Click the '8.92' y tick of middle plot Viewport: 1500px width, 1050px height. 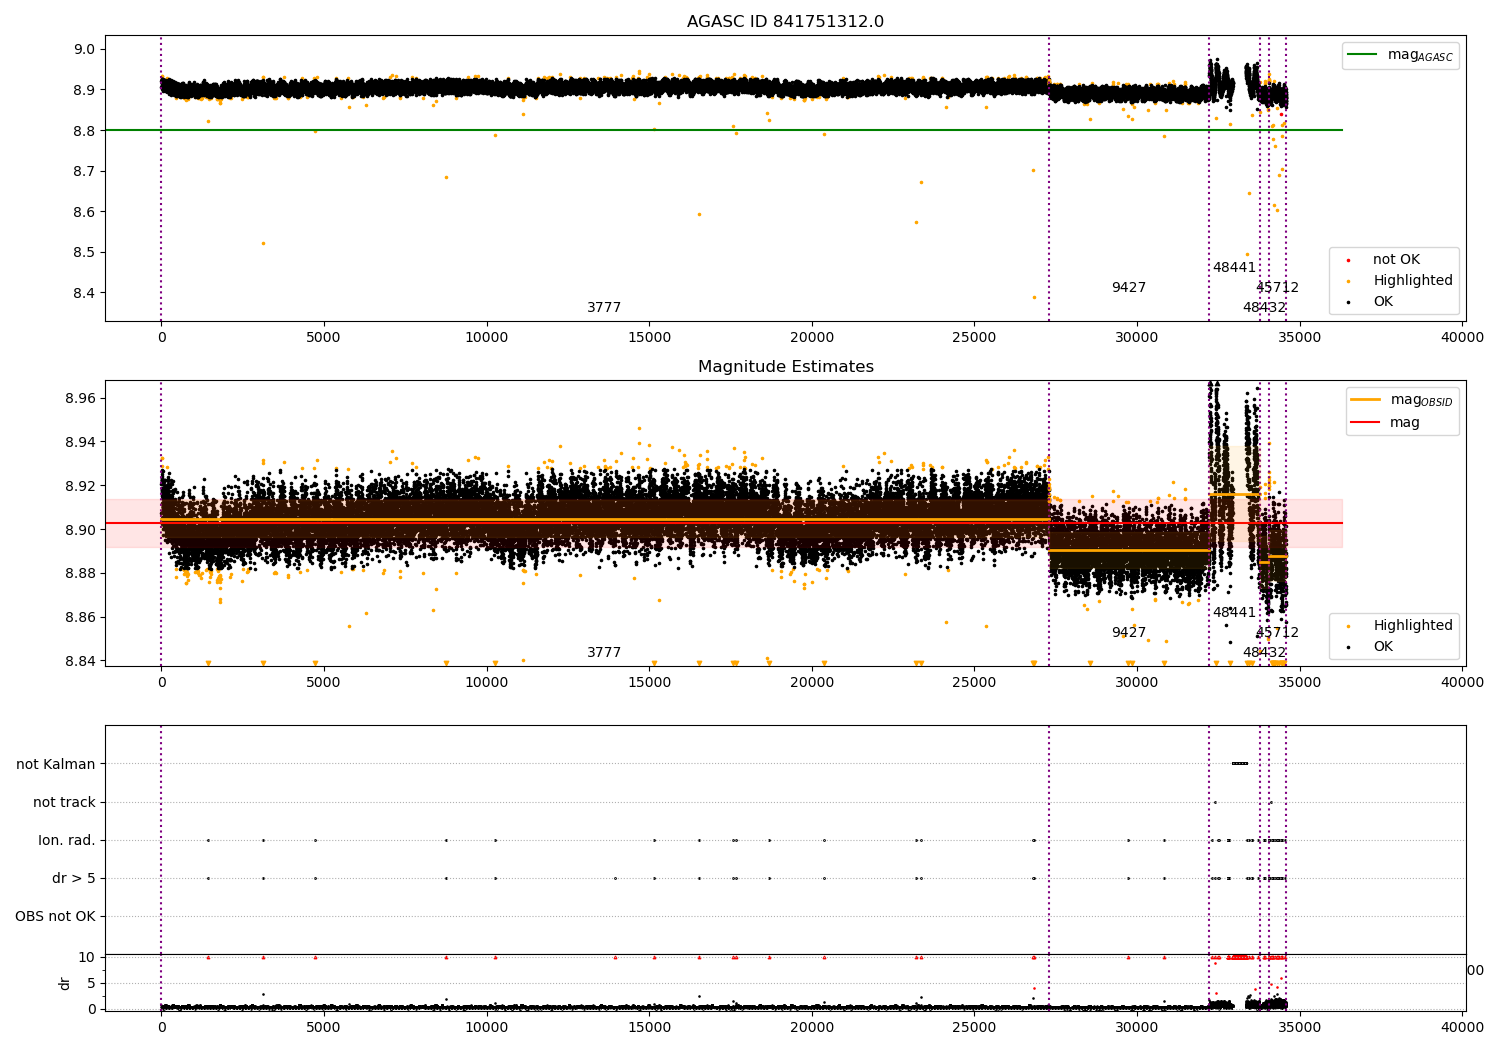[x=81, y=486]
